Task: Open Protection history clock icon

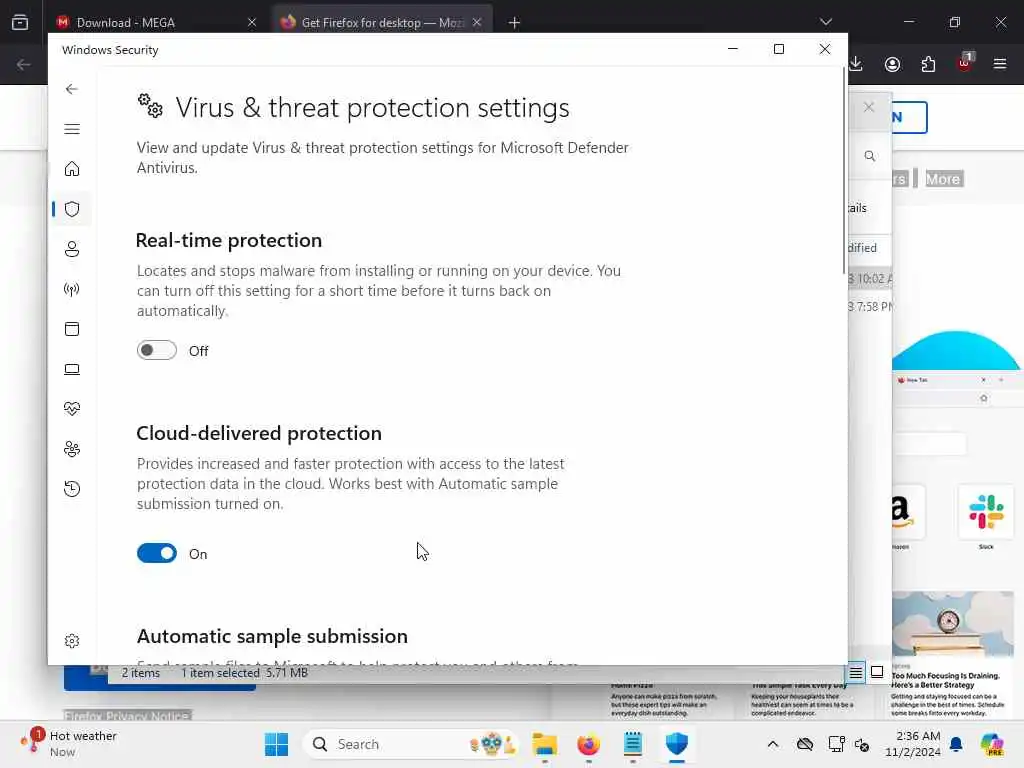Action: pos(72,488)
